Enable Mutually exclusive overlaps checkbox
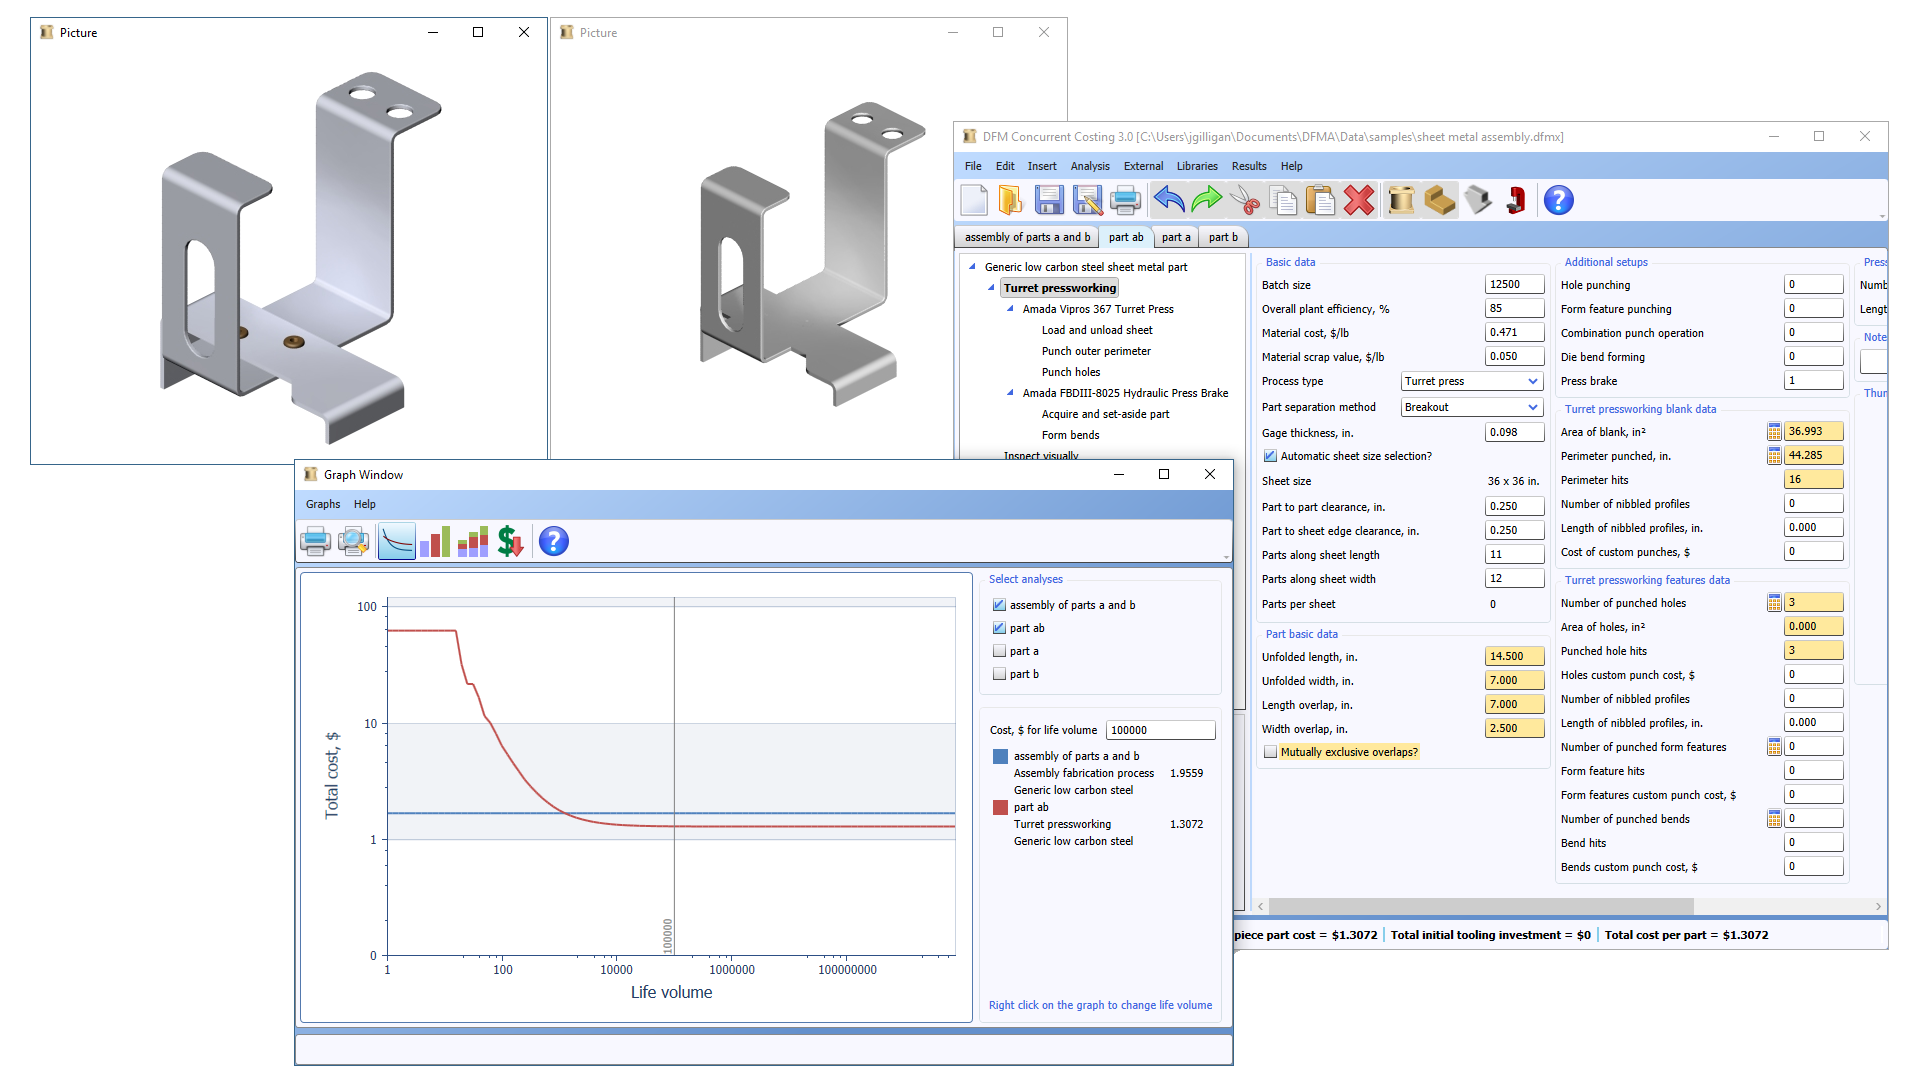This screenshot has width=1920, height=1080. pyautogui.click(x=1270, y=752)
